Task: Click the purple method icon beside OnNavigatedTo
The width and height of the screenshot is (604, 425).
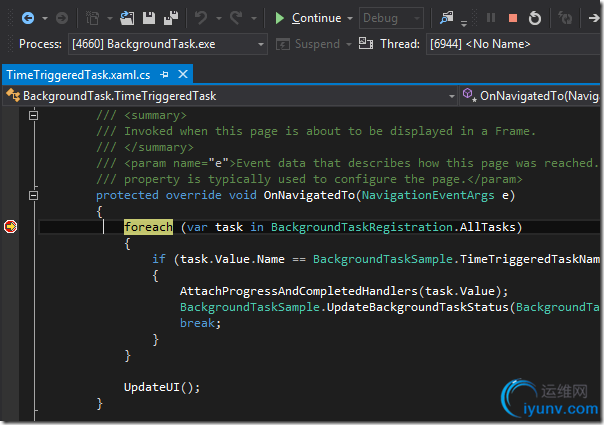Action: (469, 95)
